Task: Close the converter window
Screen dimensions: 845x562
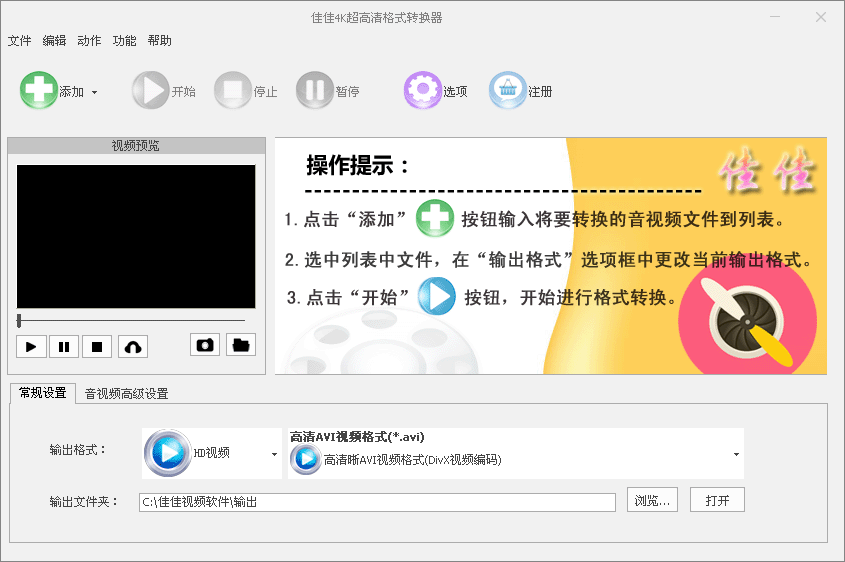Action: tap(820, 17)
